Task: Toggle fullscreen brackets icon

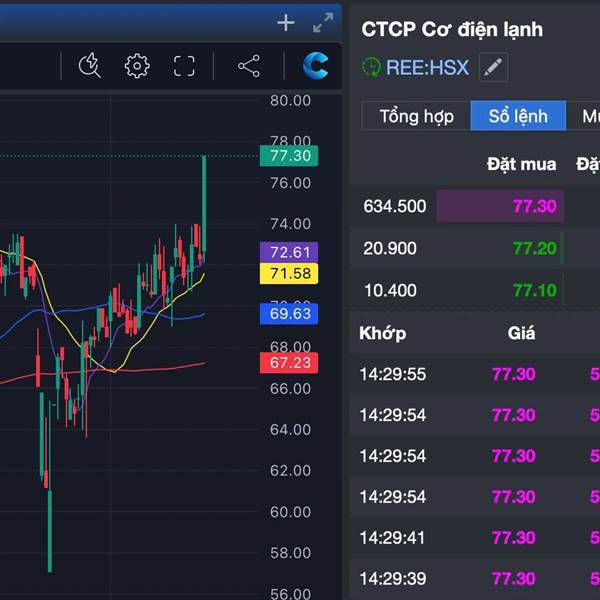Action: [x=184, y=66]
